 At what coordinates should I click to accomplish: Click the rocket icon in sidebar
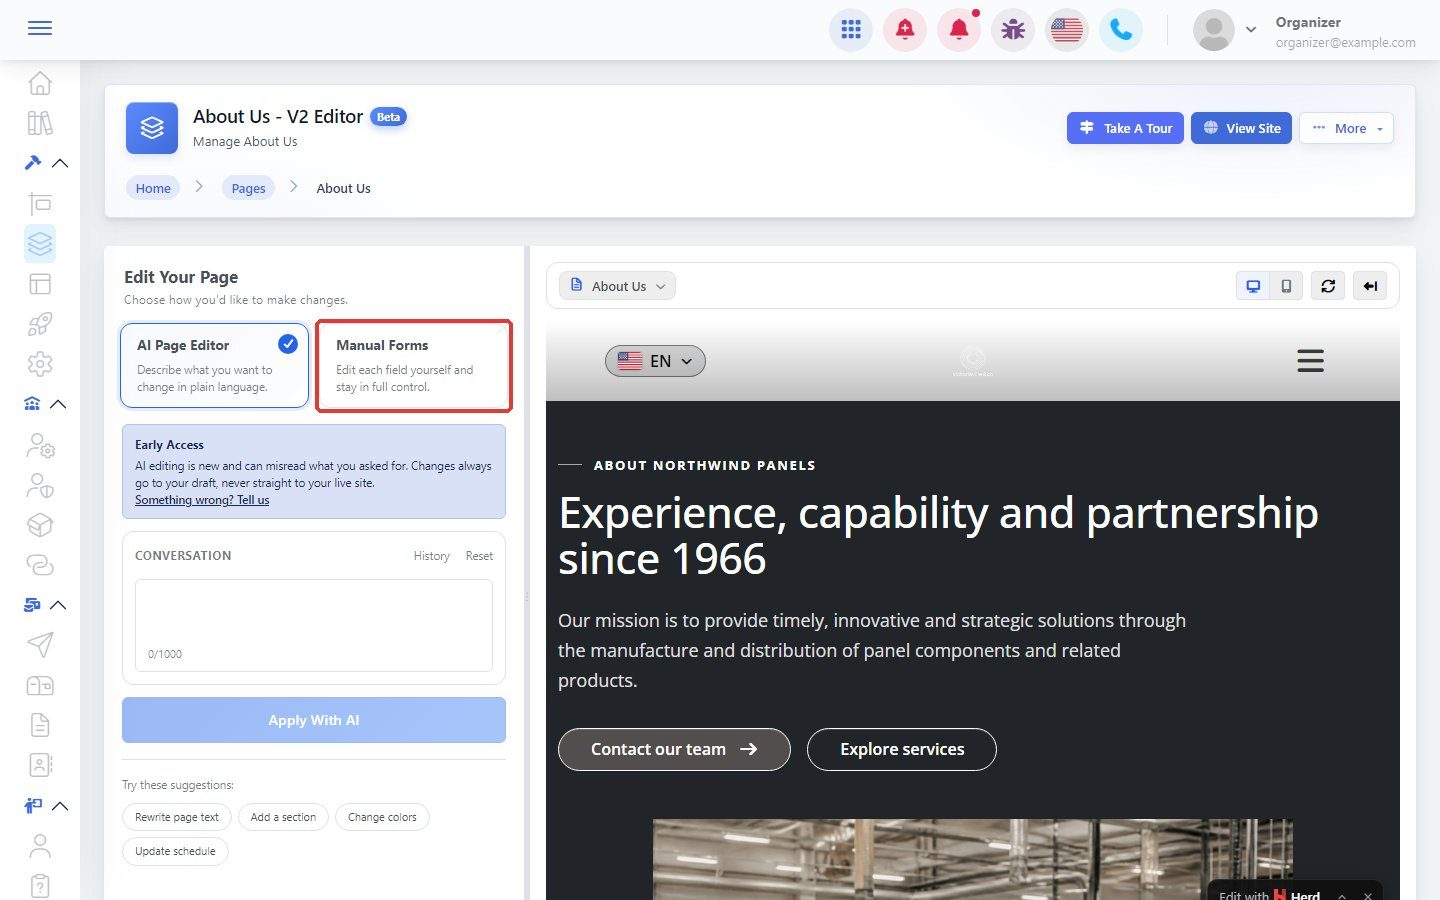(40, 324)
